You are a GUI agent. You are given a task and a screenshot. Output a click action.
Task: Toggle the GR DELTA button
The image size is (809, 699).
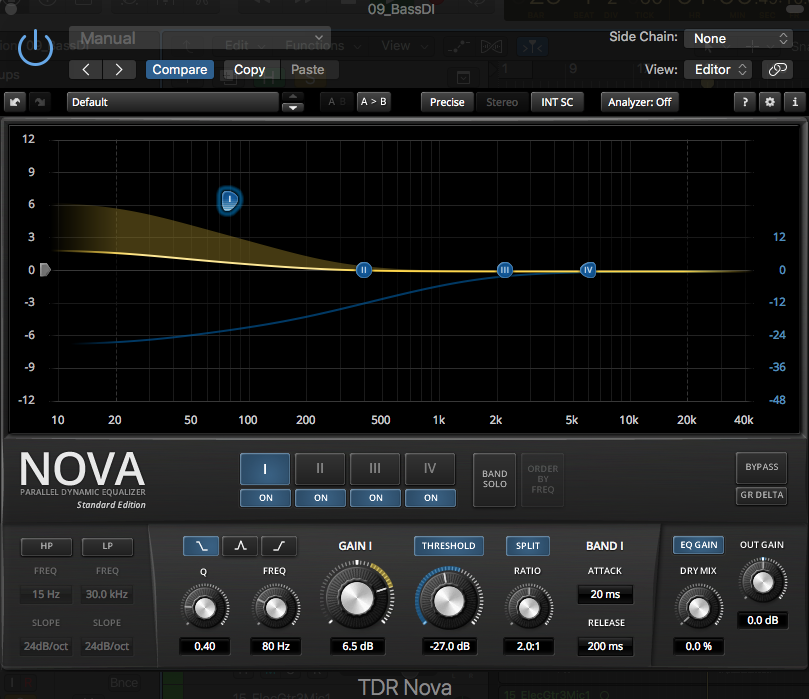click(762, 495)
